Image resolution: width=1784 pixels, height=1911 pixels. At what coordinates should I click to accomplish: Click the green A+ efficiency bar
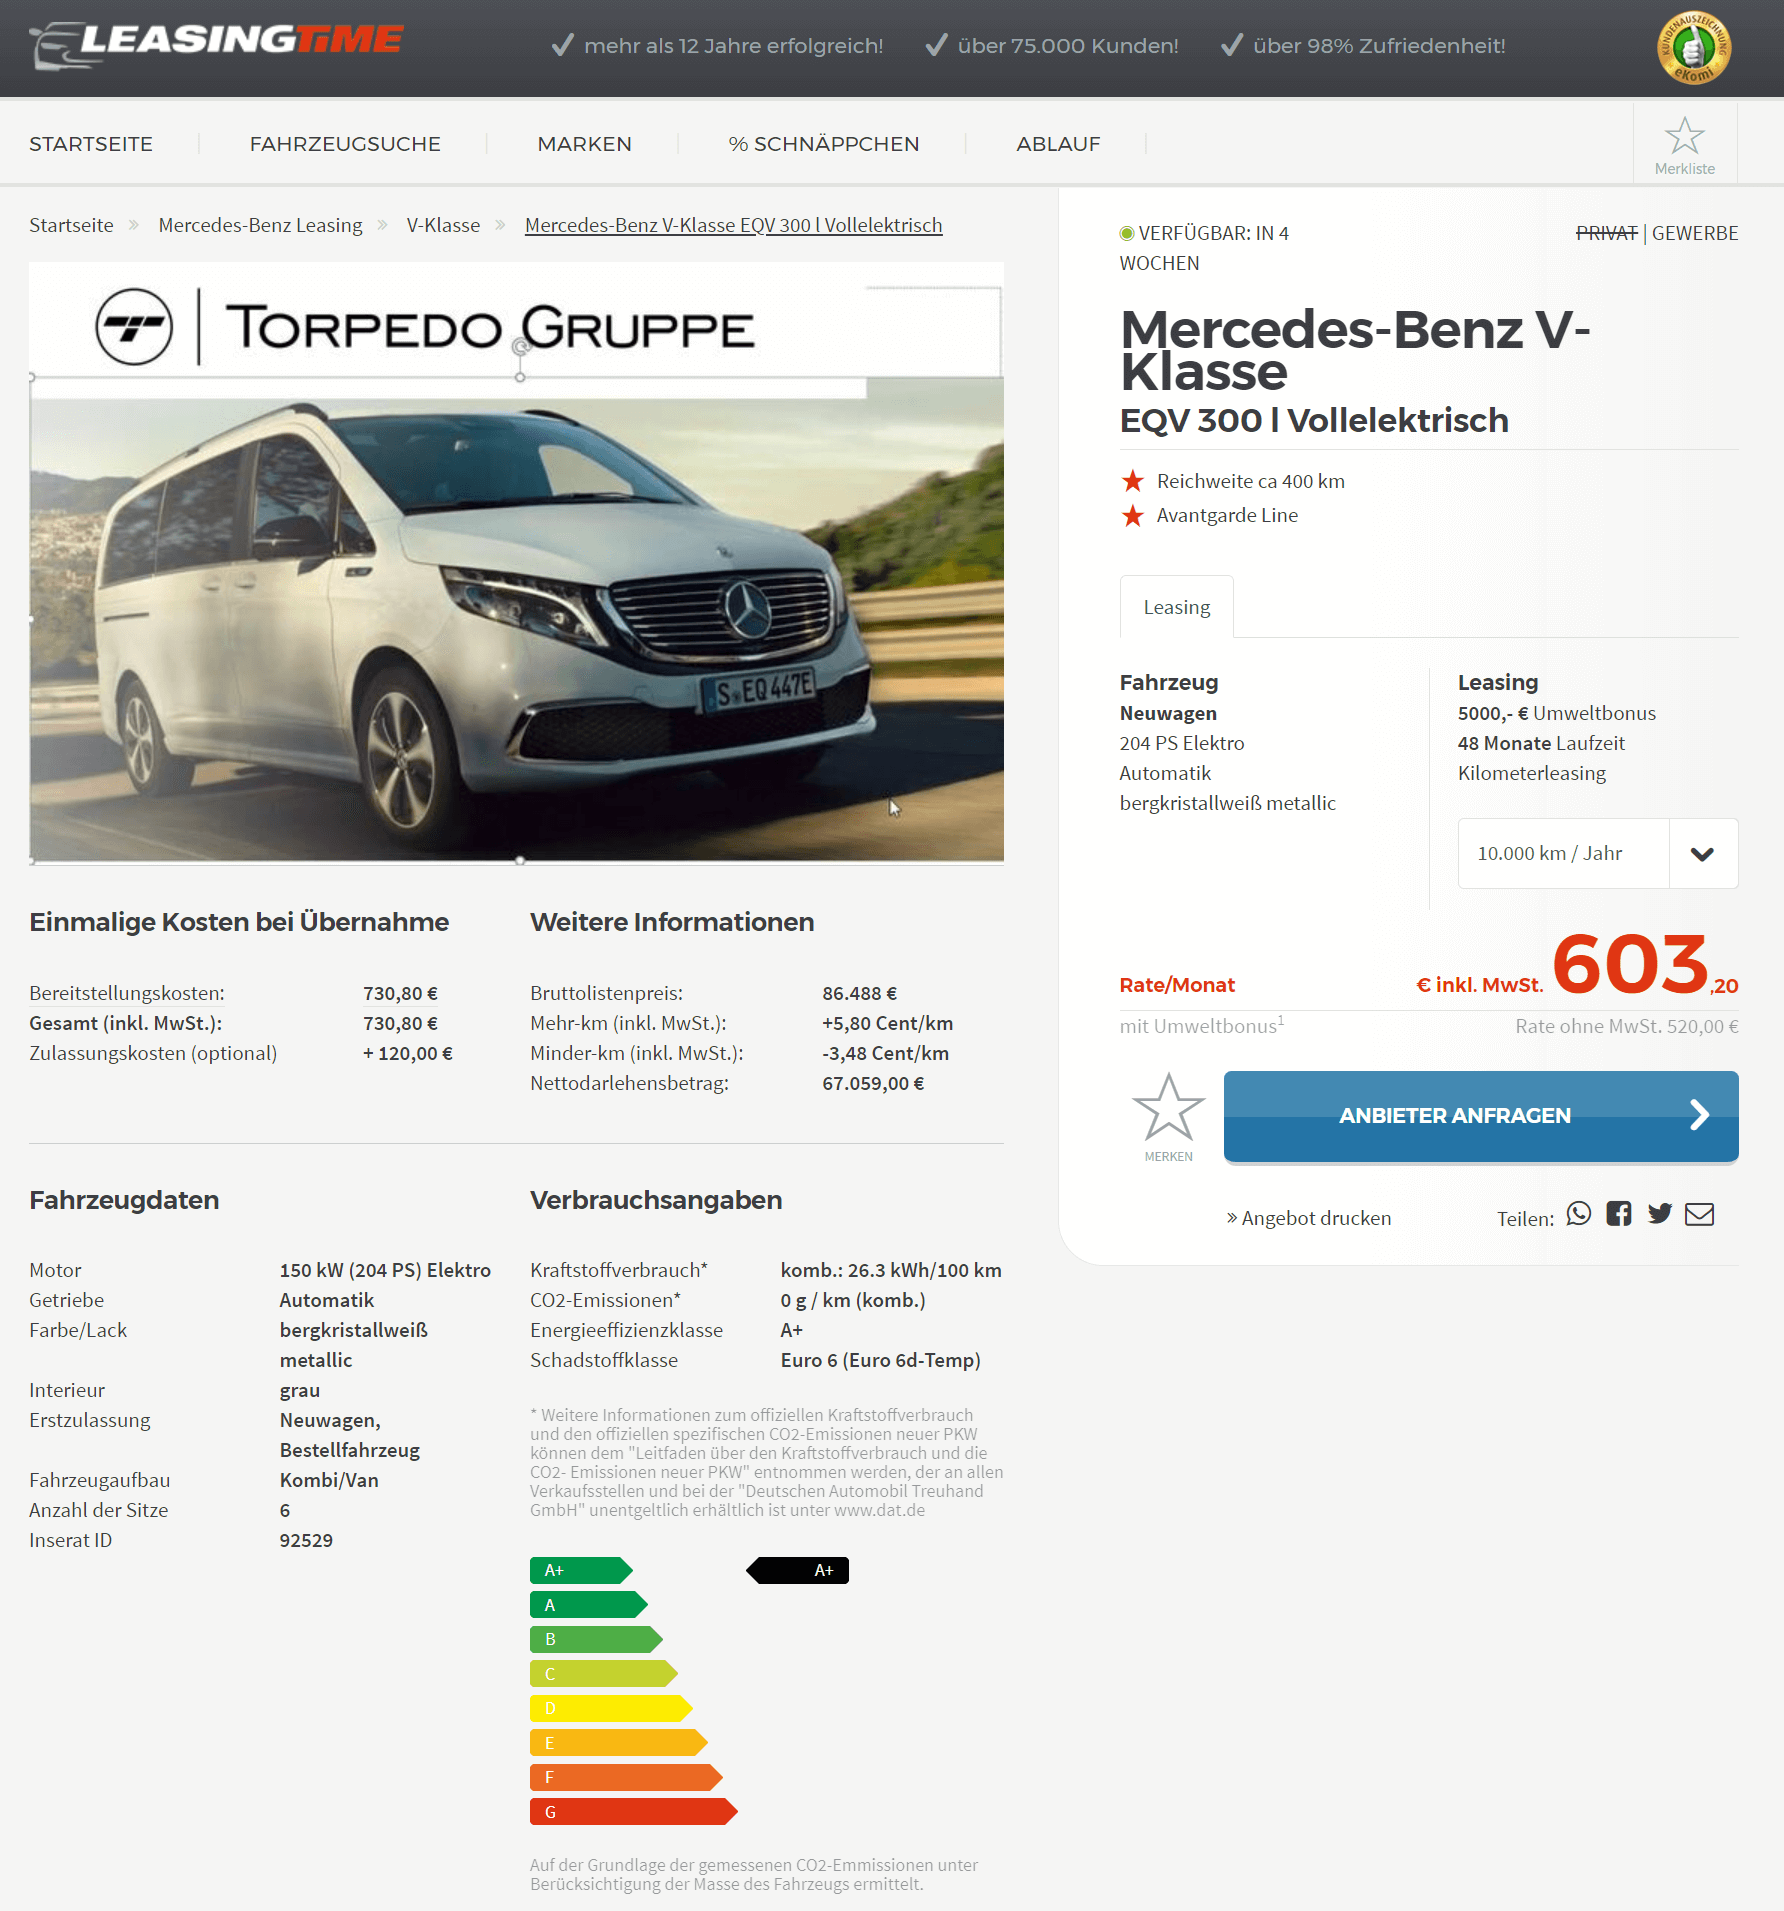(581, 1571)
